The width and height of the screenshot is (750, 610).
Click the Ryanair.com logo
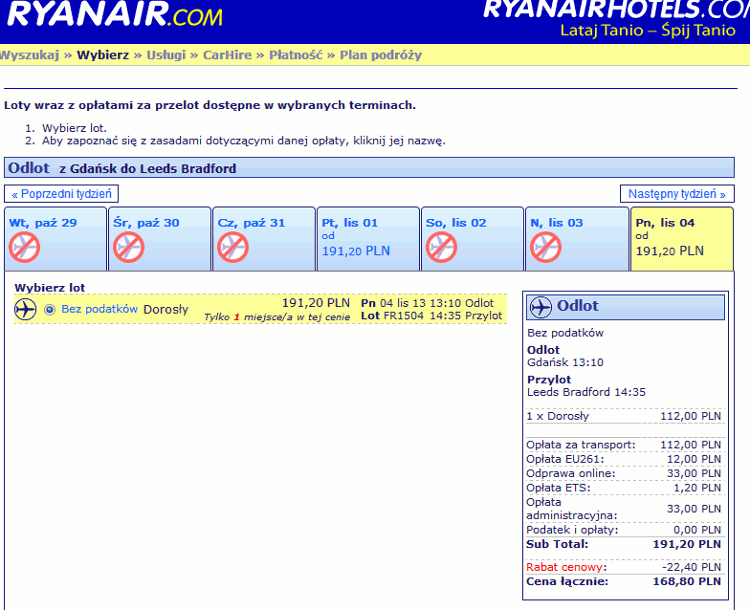(x=115, y=14)
